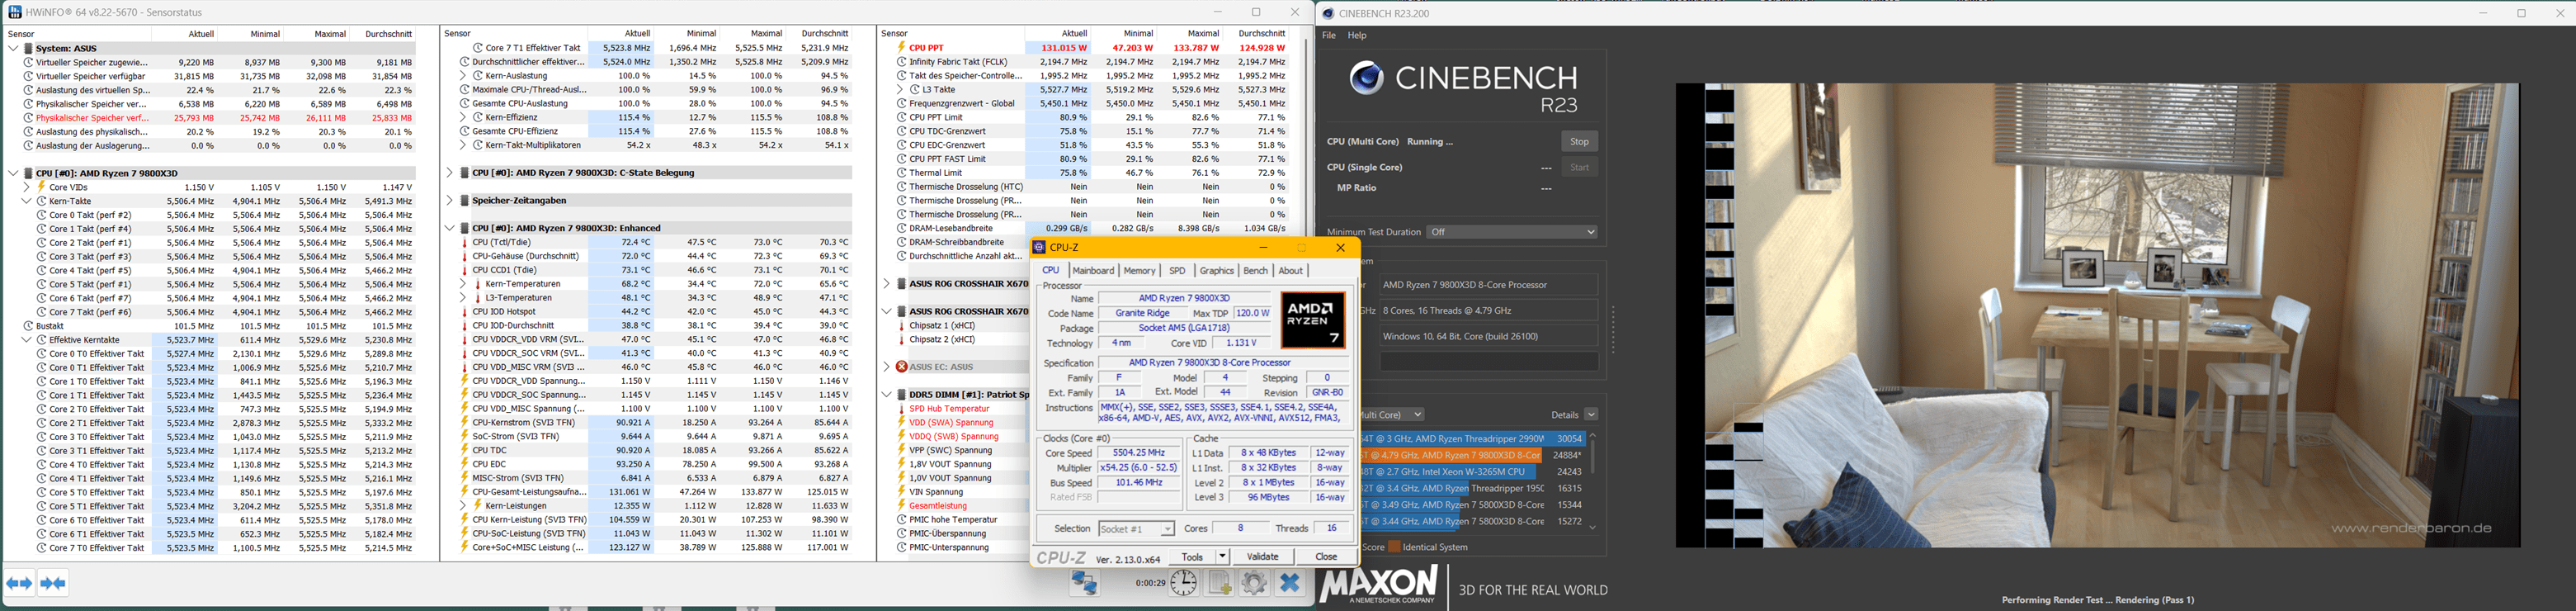Click the CPU-Z title bar app icon

[x=1040, y=247]
